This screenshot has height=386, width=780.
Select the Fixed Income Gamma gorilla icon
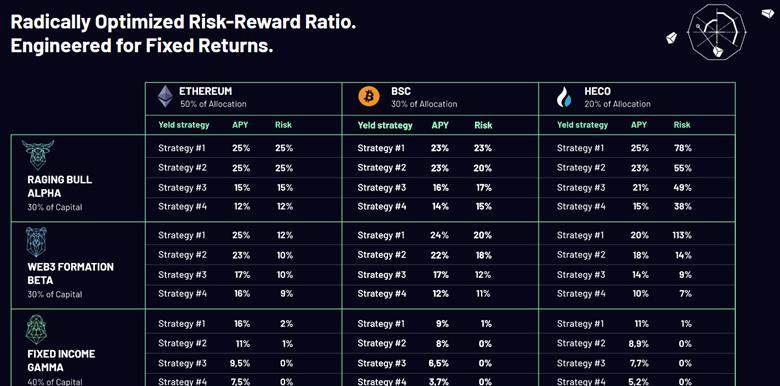click(36, 329)
